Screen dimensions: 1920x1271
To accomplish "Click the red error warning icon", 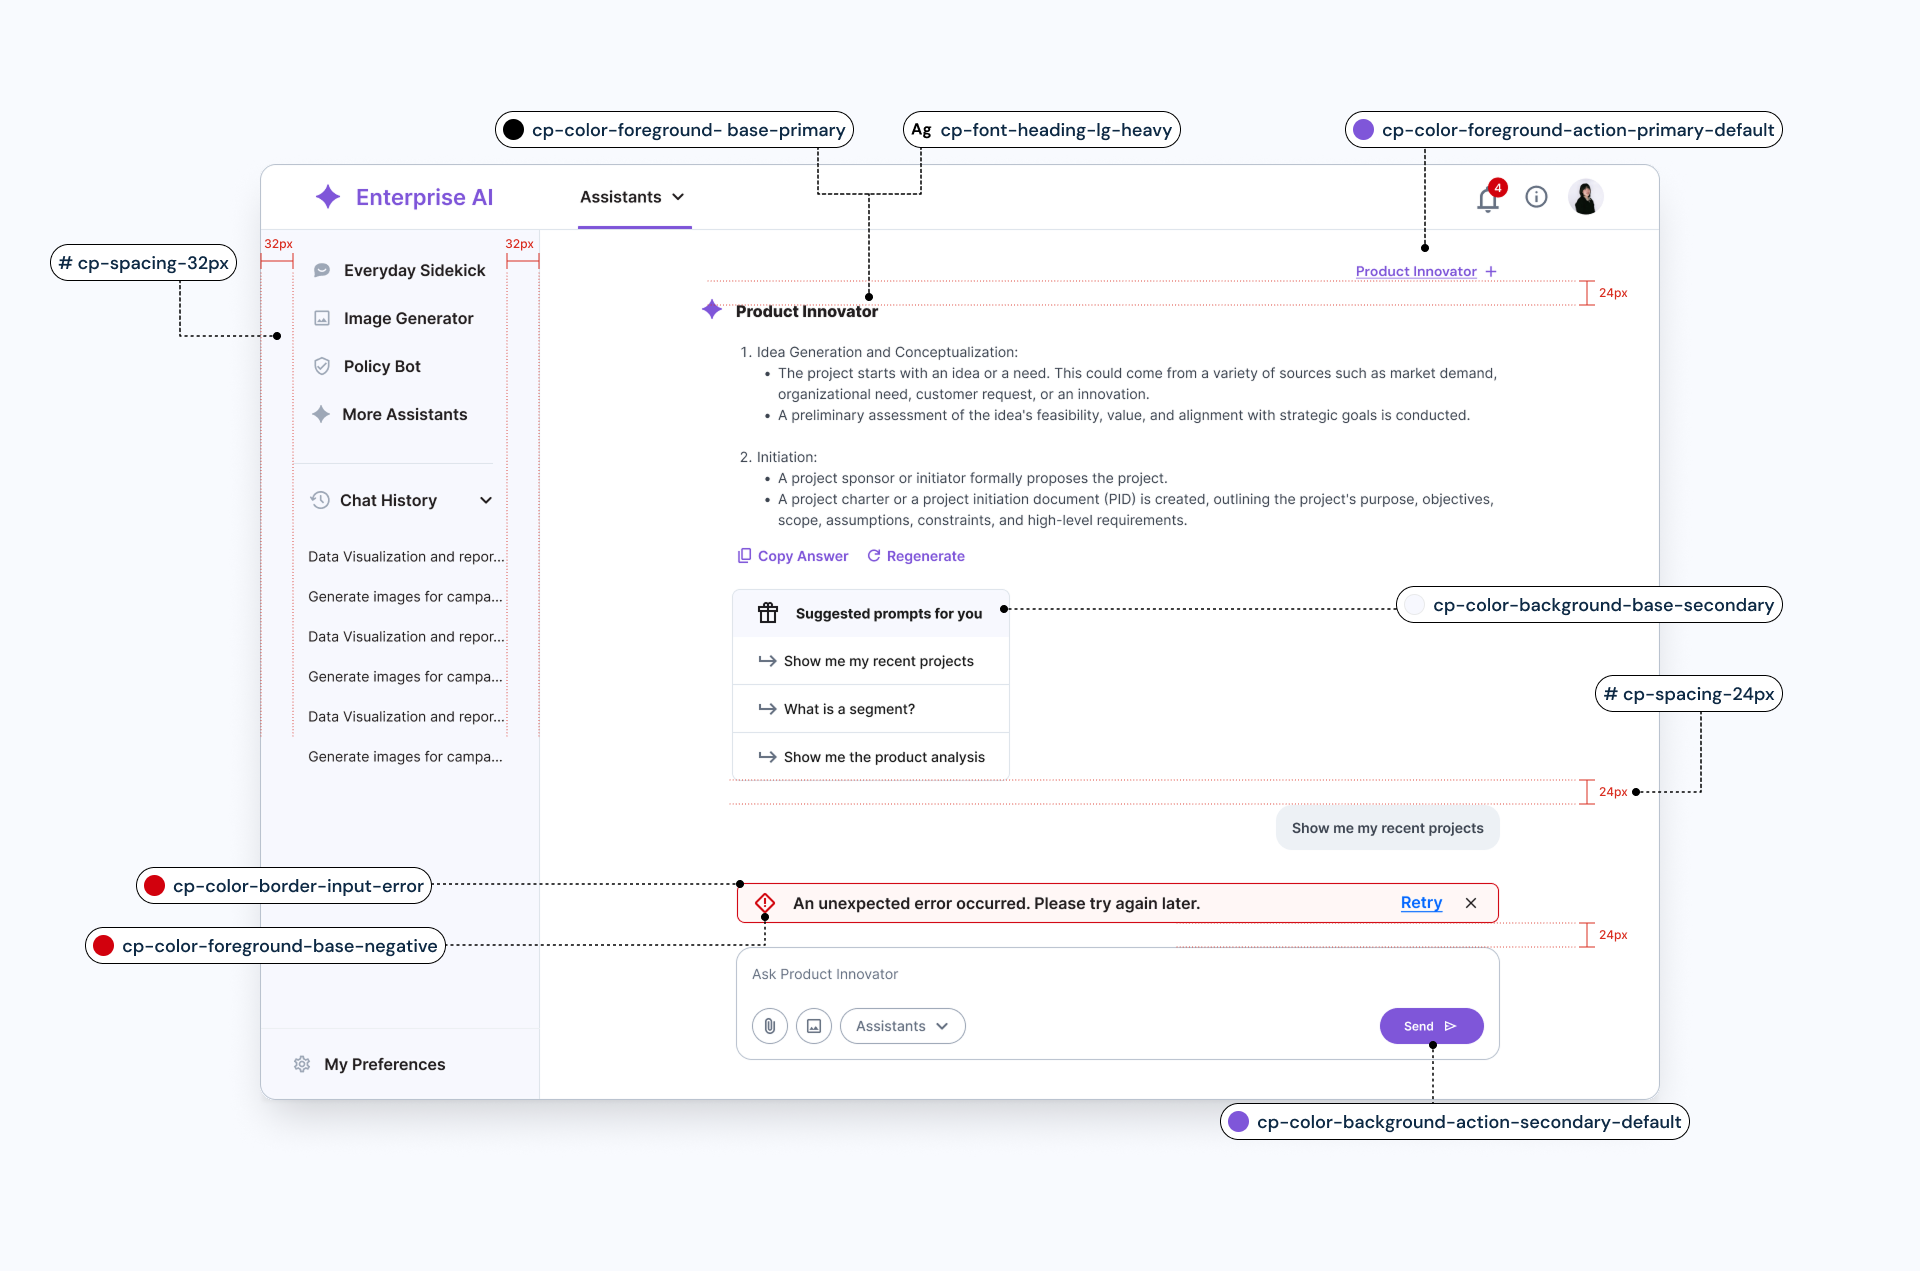I will (x=765, y=903).
